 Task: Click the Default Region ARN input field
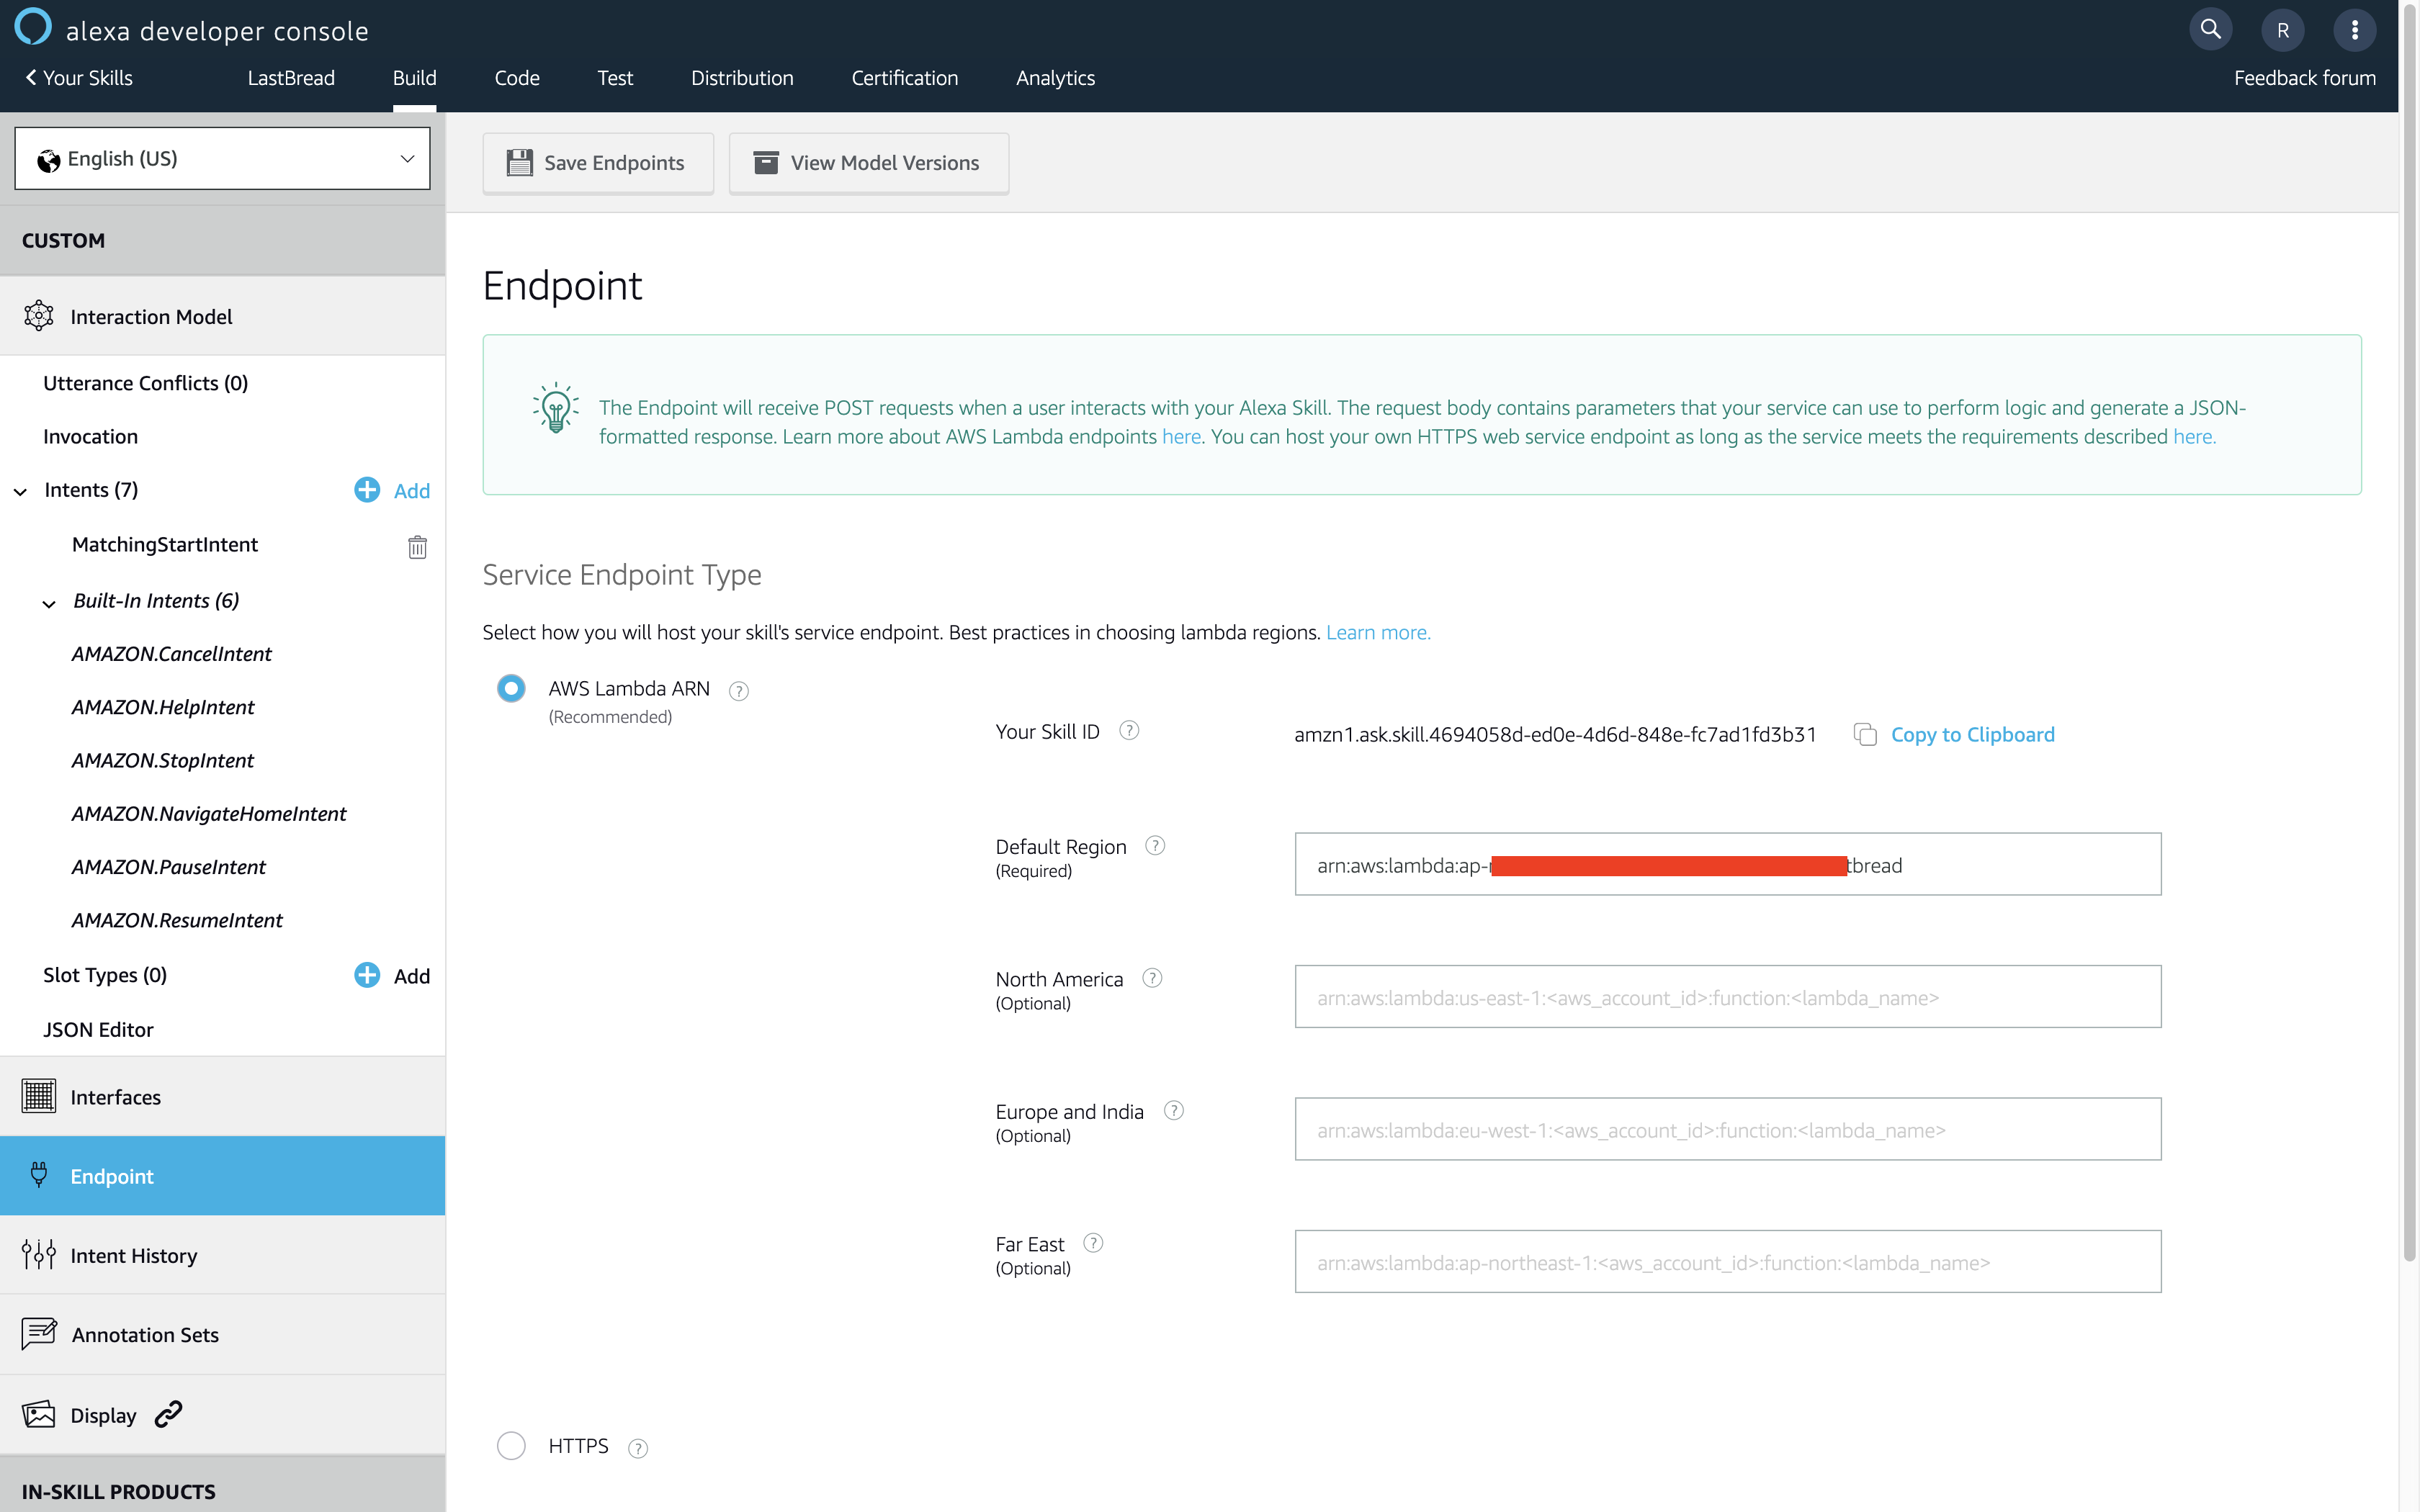(x=1727, y=864)
